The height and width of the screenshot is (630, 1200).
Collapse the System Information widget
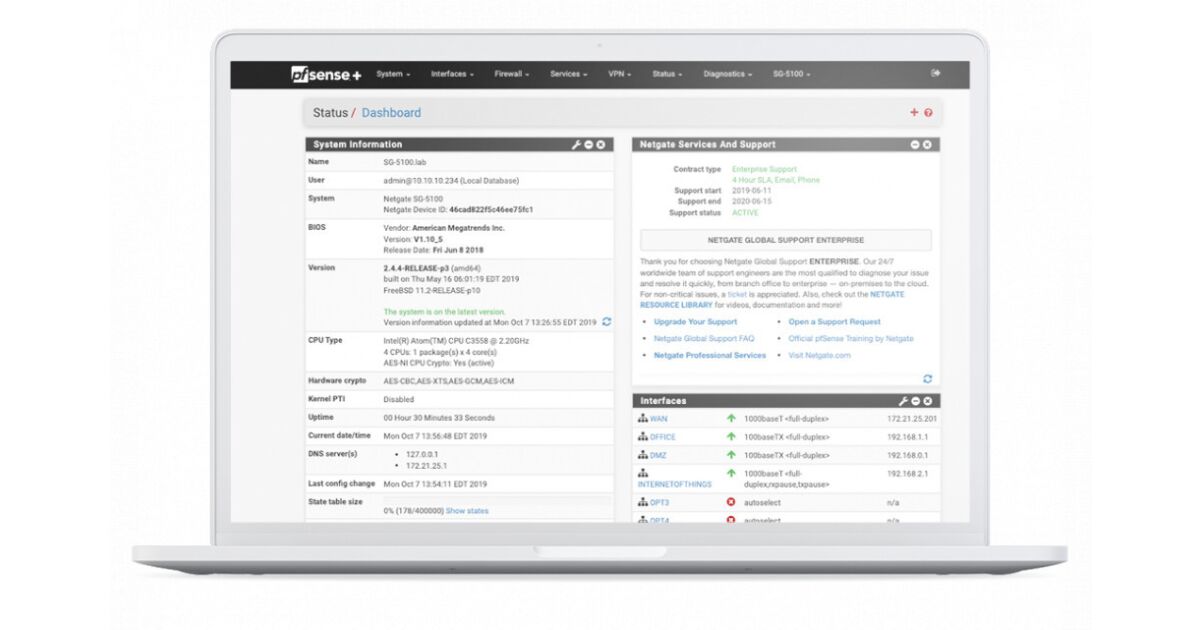tap(589, 145)
